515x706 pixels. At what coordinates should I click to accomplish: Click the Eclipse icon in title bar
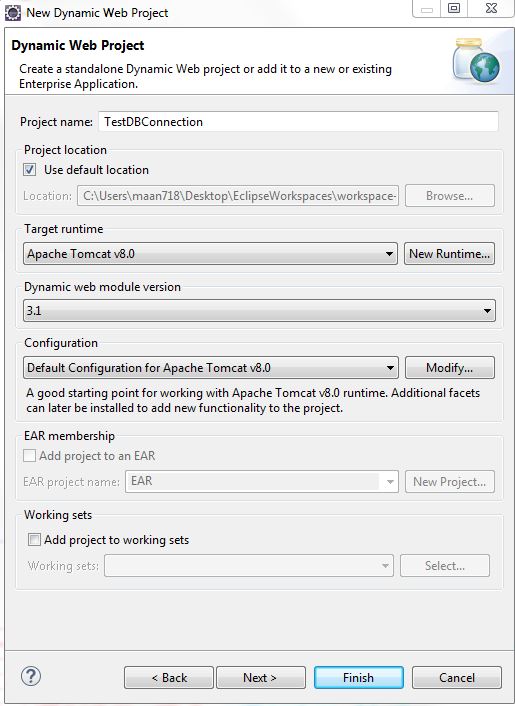12,13
